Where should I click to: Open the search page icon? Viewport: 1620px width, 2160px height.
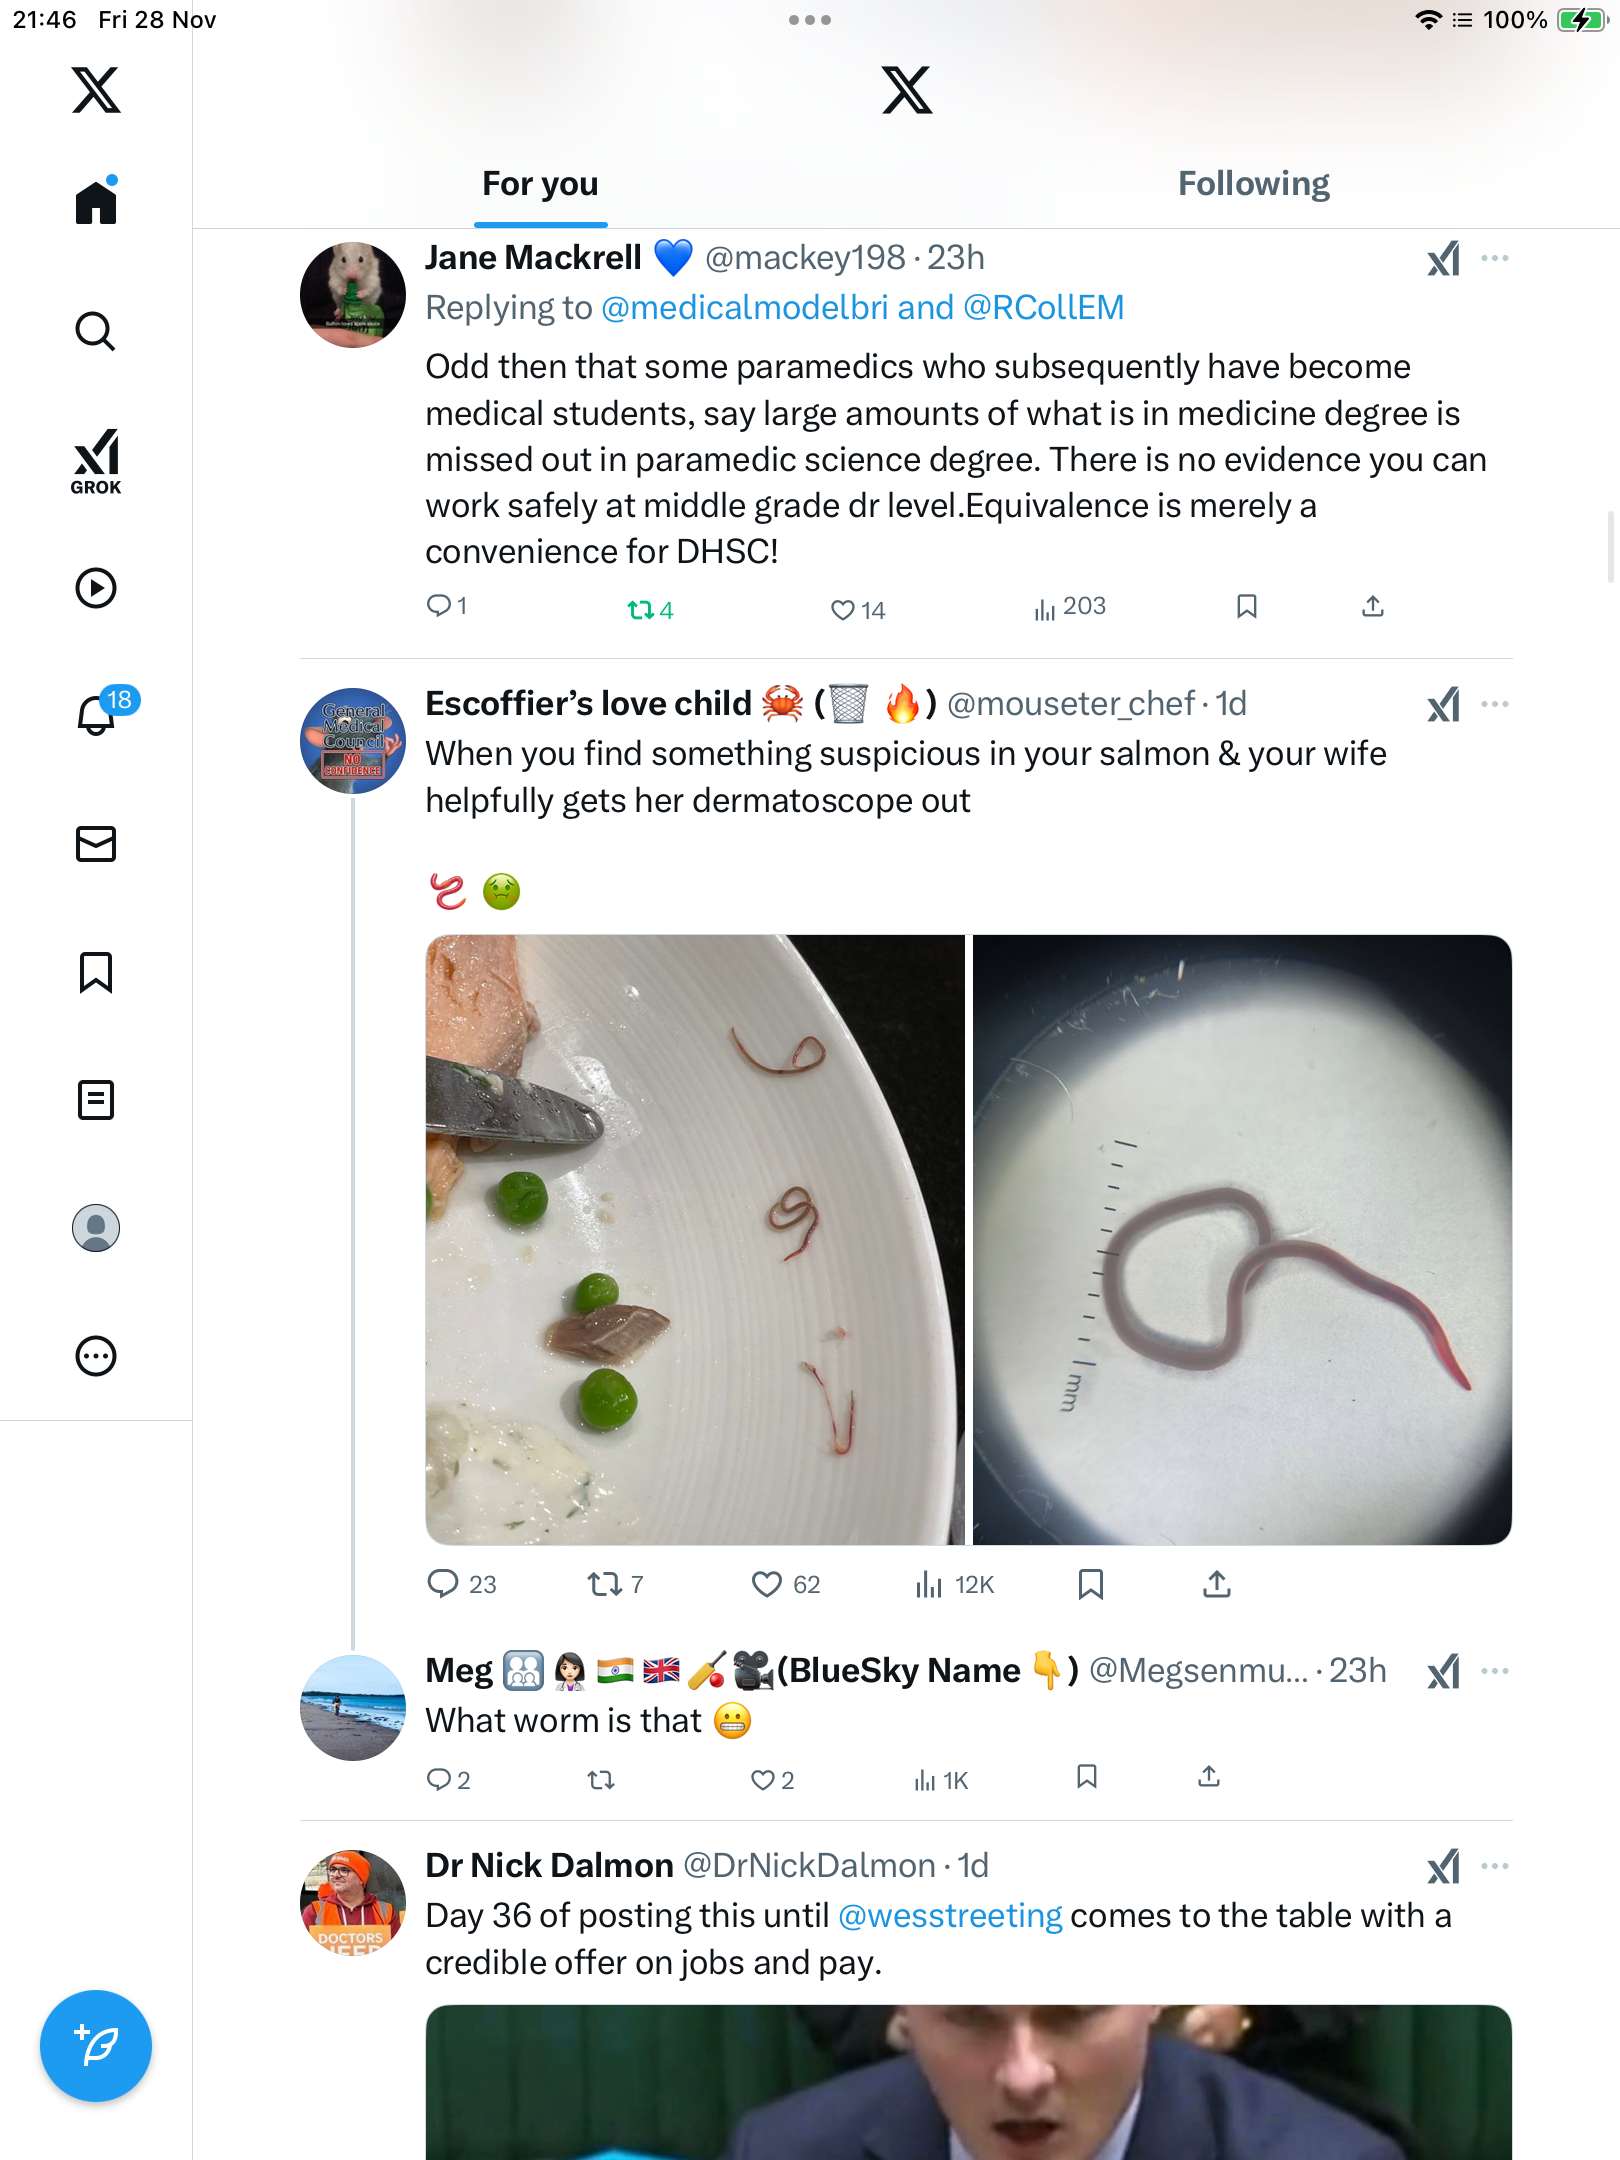click(x=96, y=331)
